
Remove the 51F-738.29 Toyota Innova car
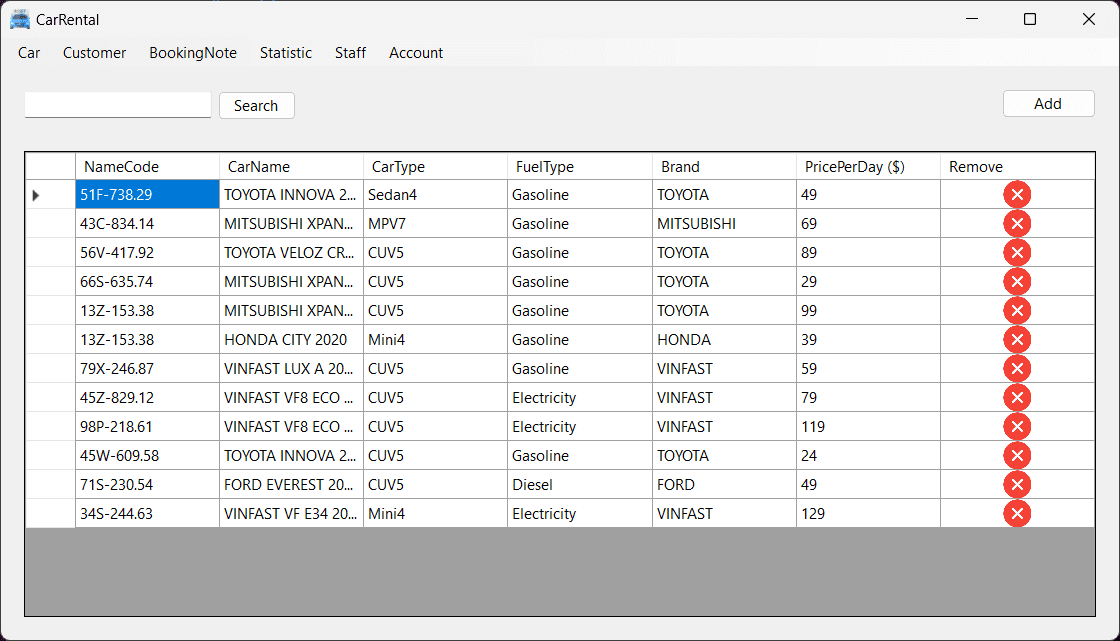1017,195
